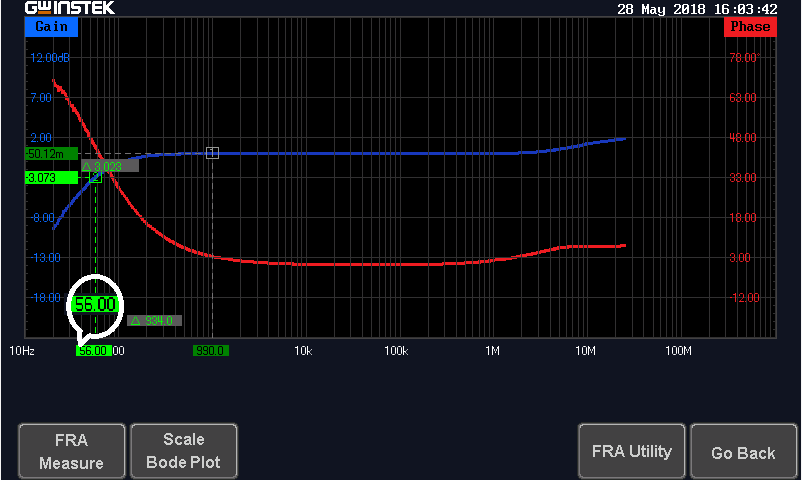This screenshot has width=802, height=480.
Task: Click the 930.0 cursor frequency label
Action: pyautogui.click(x=211, y=351)
